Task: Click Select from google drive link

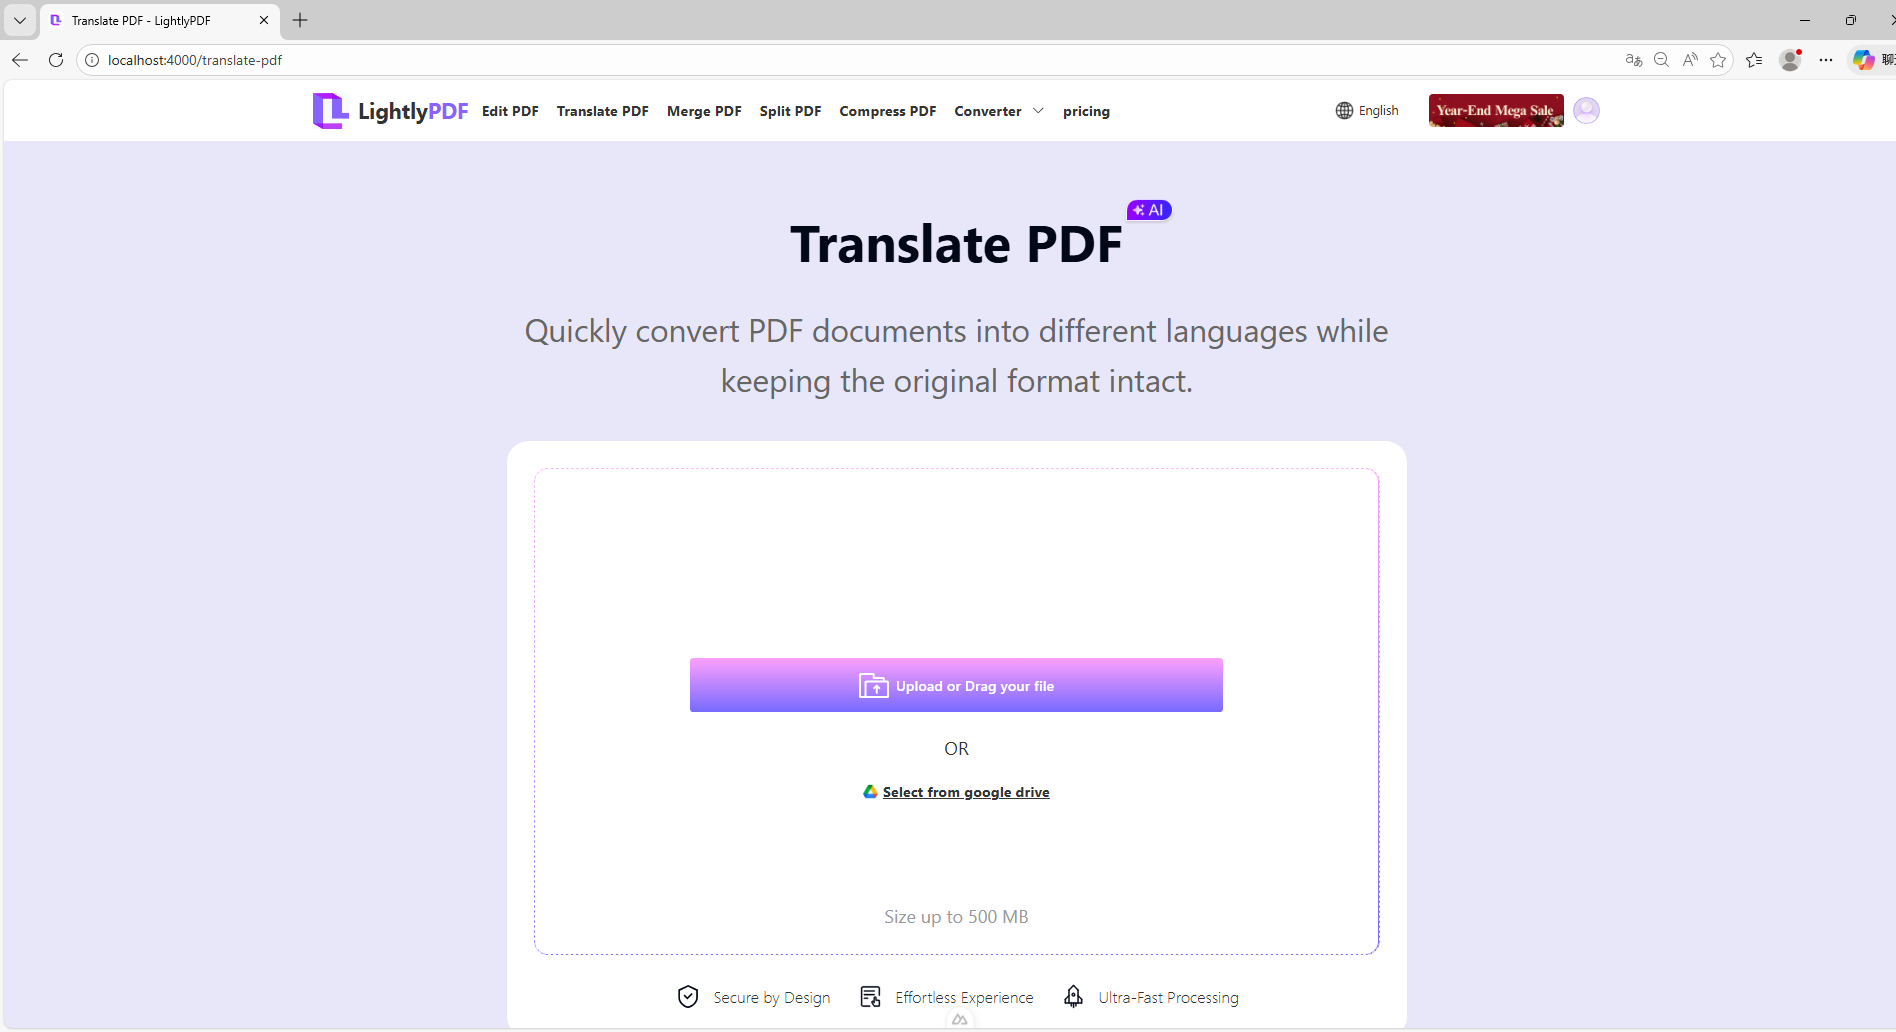Action: point(965,792)
